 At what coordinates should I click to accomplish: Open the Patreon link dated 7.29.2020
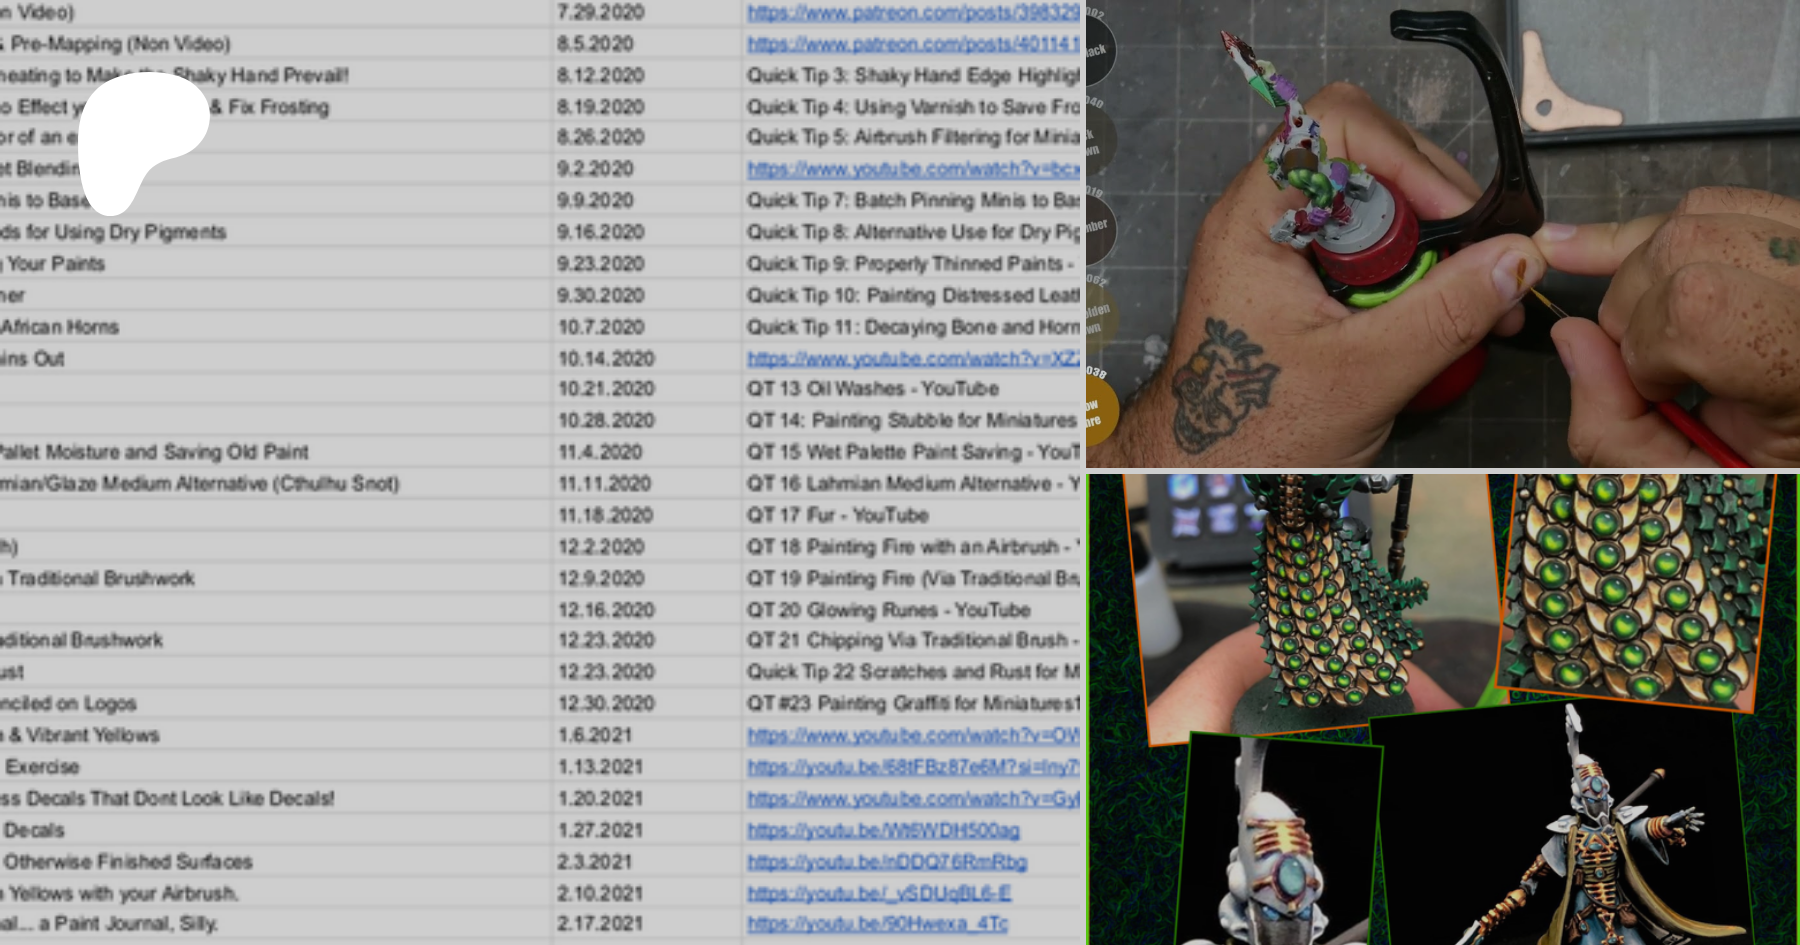pyautogui.click(x=912, y=13)
